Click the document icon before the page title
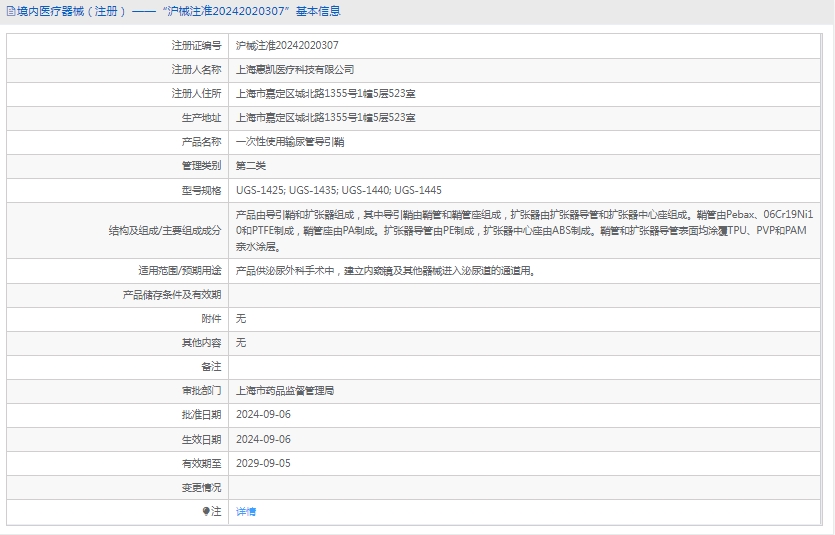Viewport: 835px width, 535px height. point(10,12)
